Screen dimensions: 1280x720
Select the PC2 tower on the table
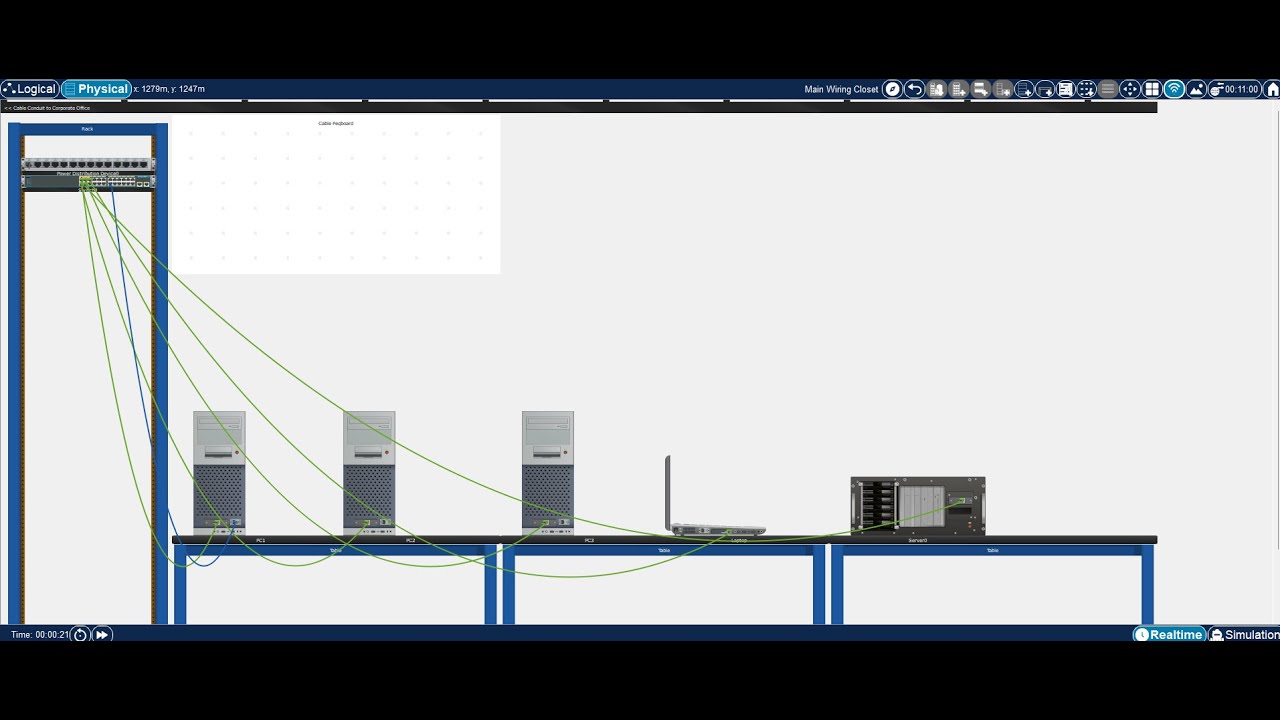coord(369,473)
